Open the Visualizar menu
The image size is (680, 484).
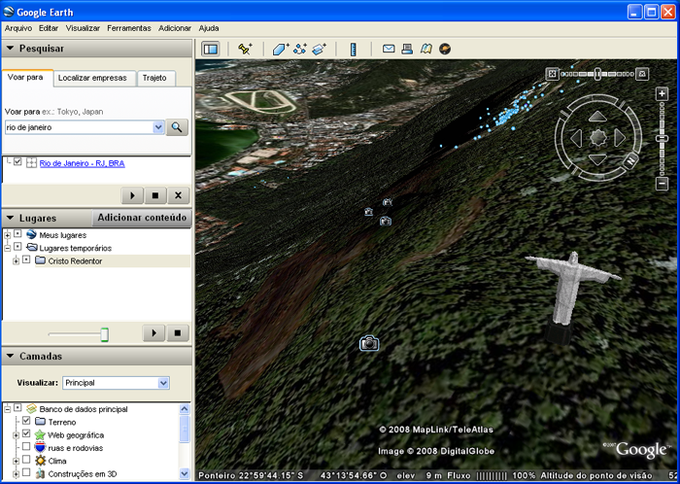point(83,28)
